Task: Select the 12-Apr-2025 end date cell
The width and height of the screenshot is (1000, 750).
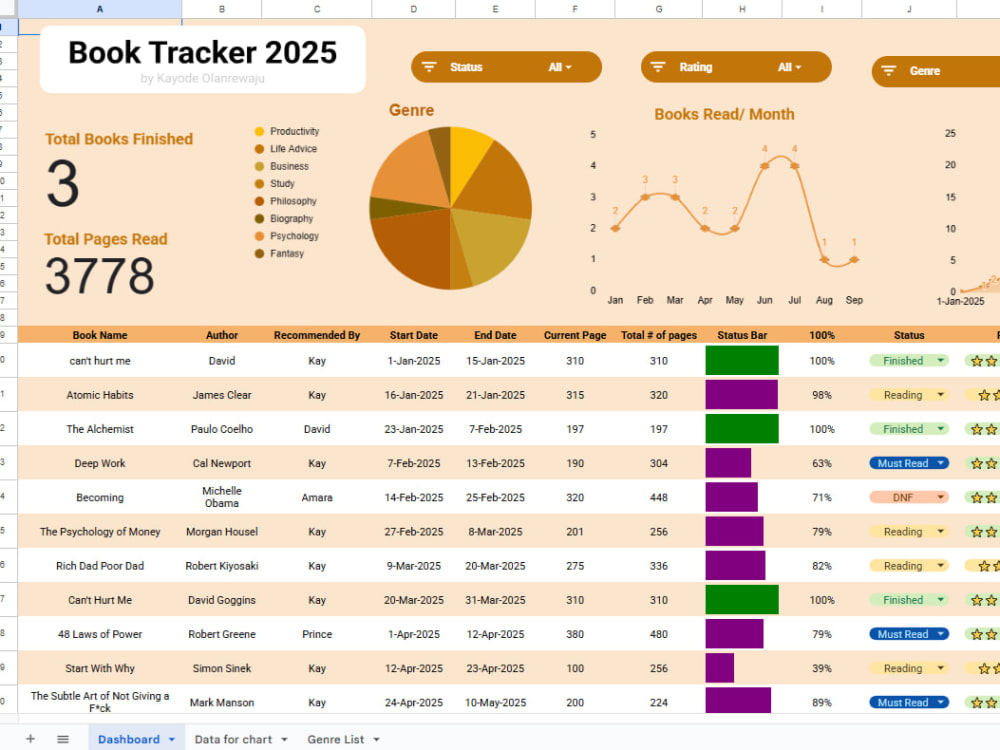Action: (x=495, y=634)
